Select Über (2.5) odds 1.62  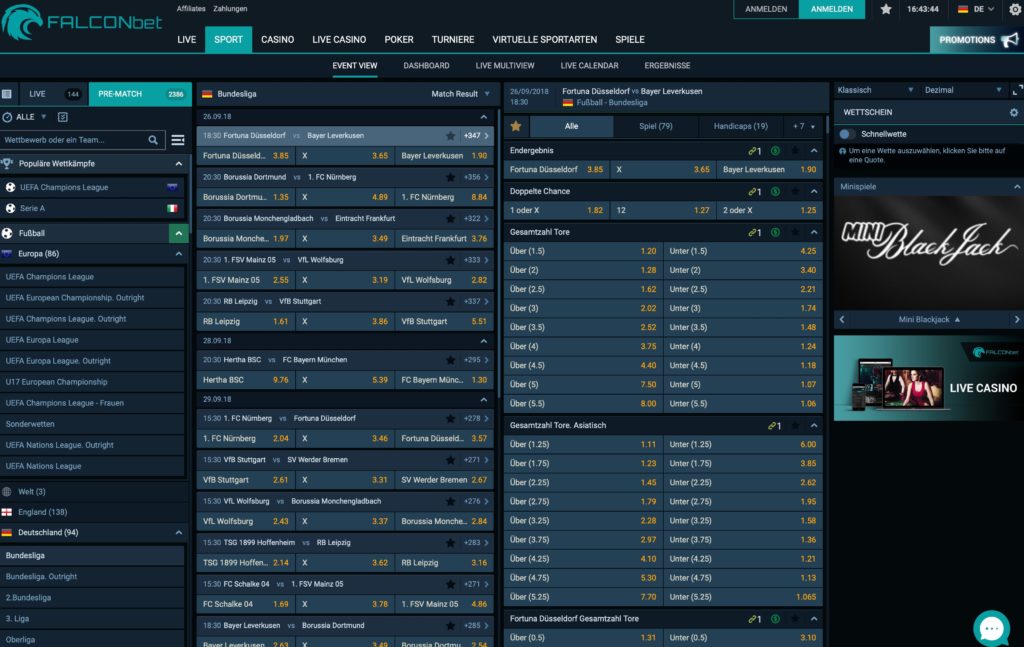pyautogui.click(x=583, y=289)
